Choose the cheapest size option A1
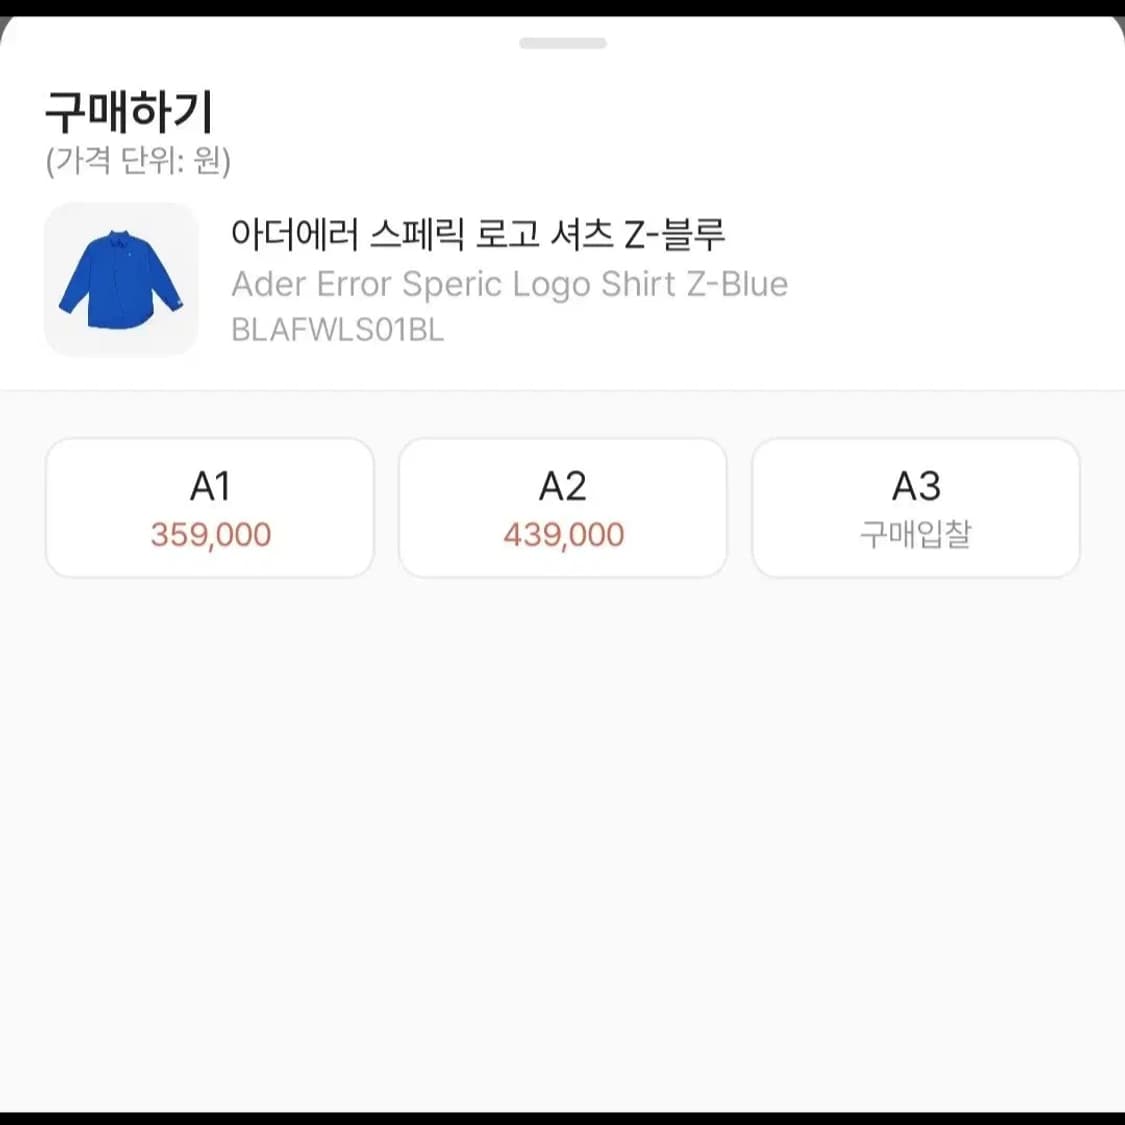Screen dimensions: 1125x1125 pos(208,507)
